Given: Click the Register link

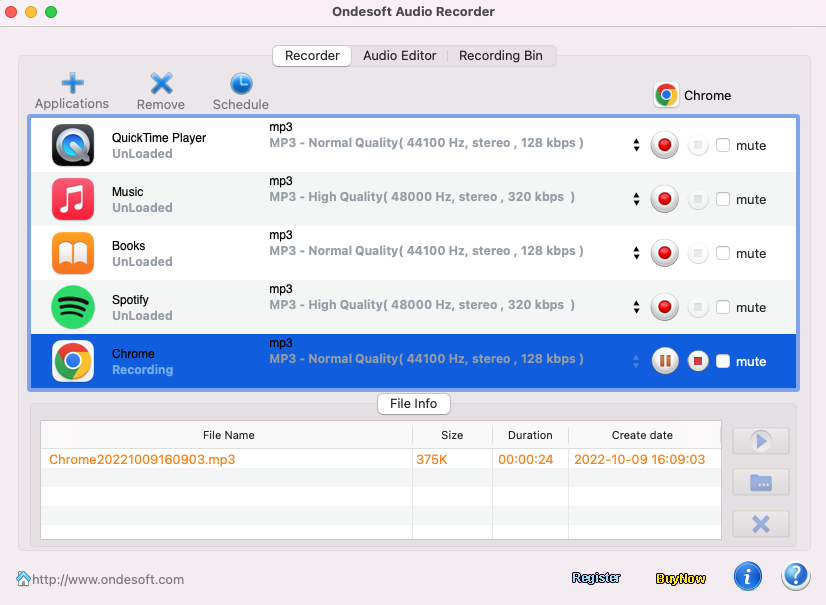Looking at the screenshot, I should (x=596, y=578).
